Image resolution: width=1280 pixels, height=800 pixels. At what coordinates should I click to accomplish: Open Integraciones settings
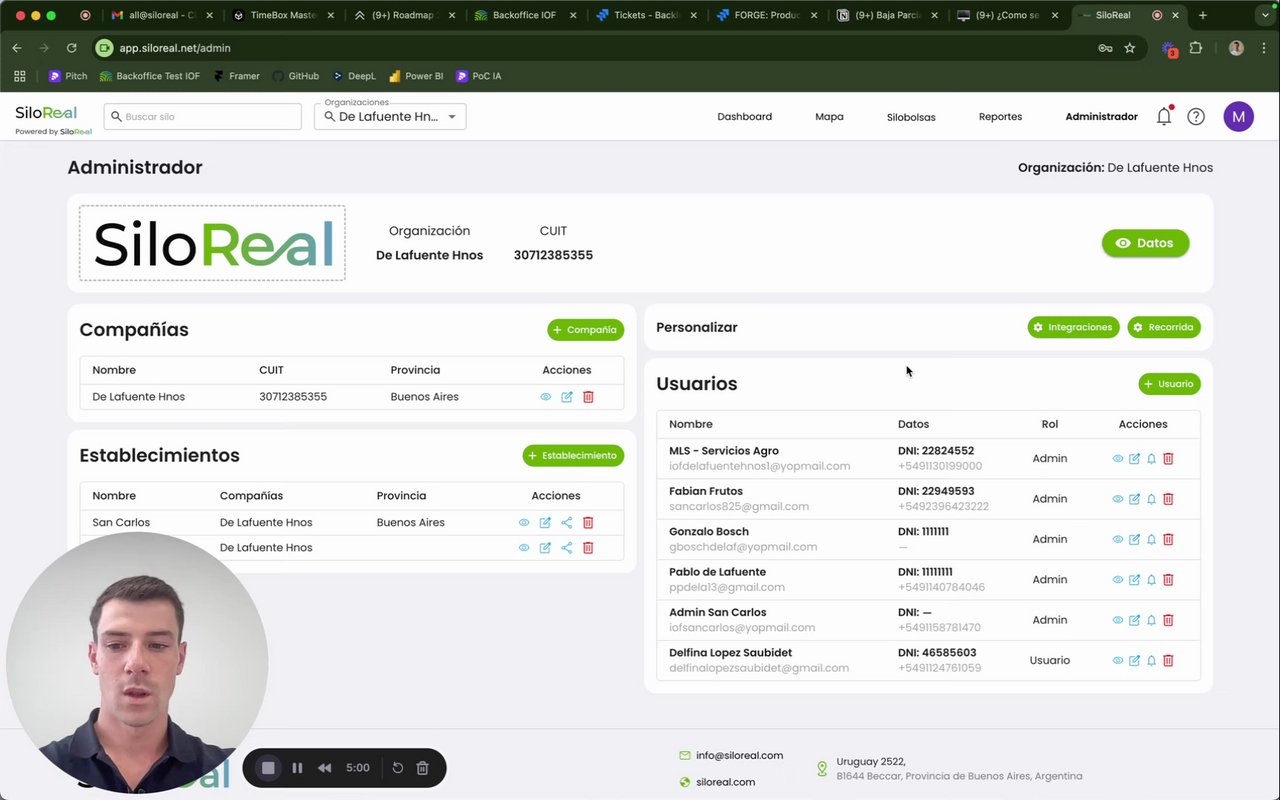(x=1073, y=327)
